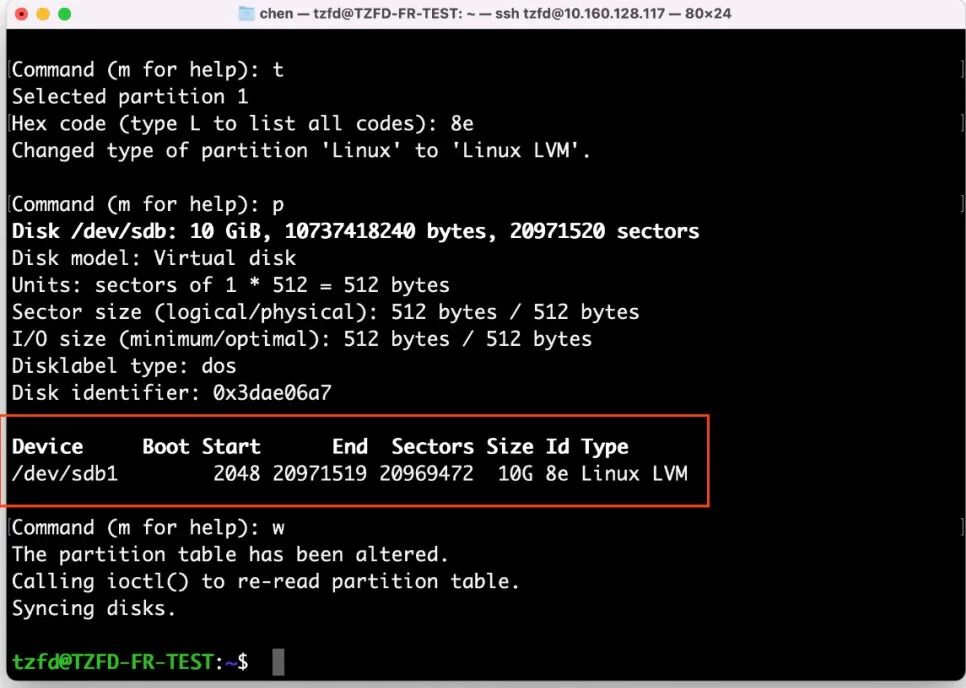The image size is (966, 688).
Task: Click the 'Disklabel type: dos' line
Action: (124, 366)
